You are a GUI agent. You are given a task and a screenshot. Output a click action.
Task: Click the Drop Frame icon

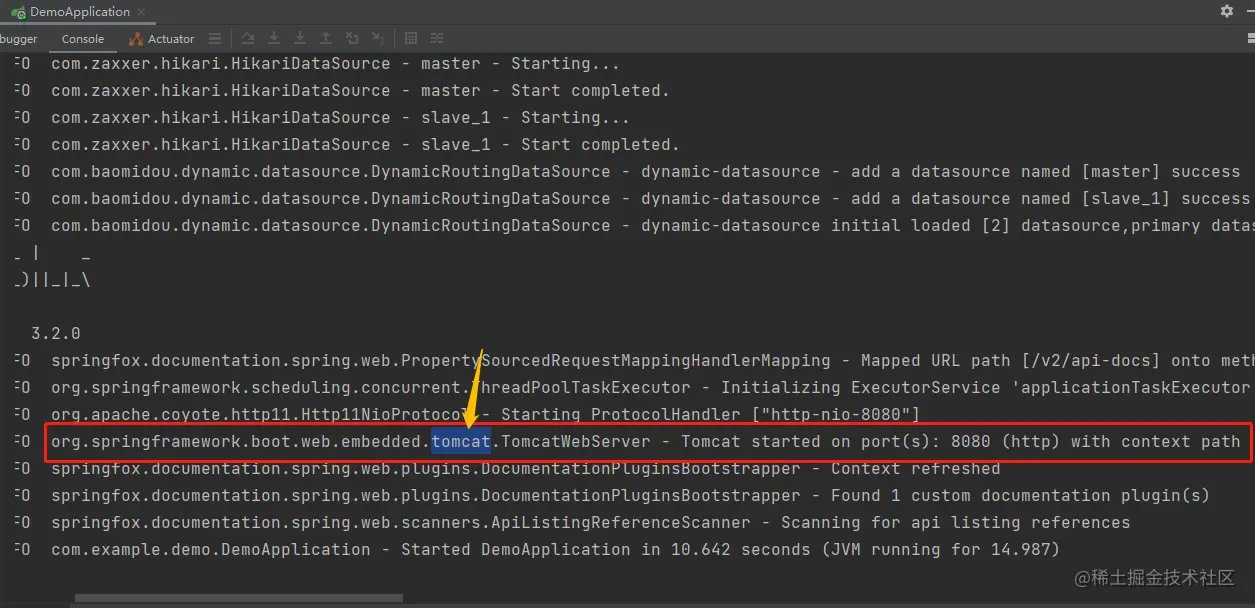[352, 39]
